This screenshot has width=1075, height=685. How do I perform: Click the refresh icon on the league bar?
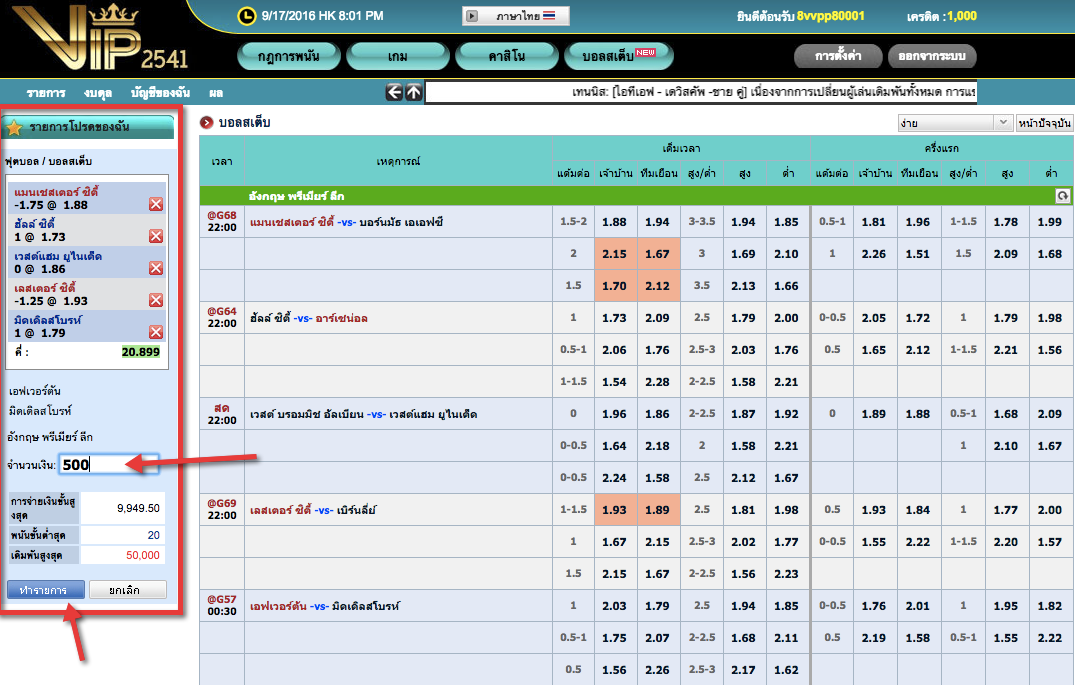[1062, 196]
